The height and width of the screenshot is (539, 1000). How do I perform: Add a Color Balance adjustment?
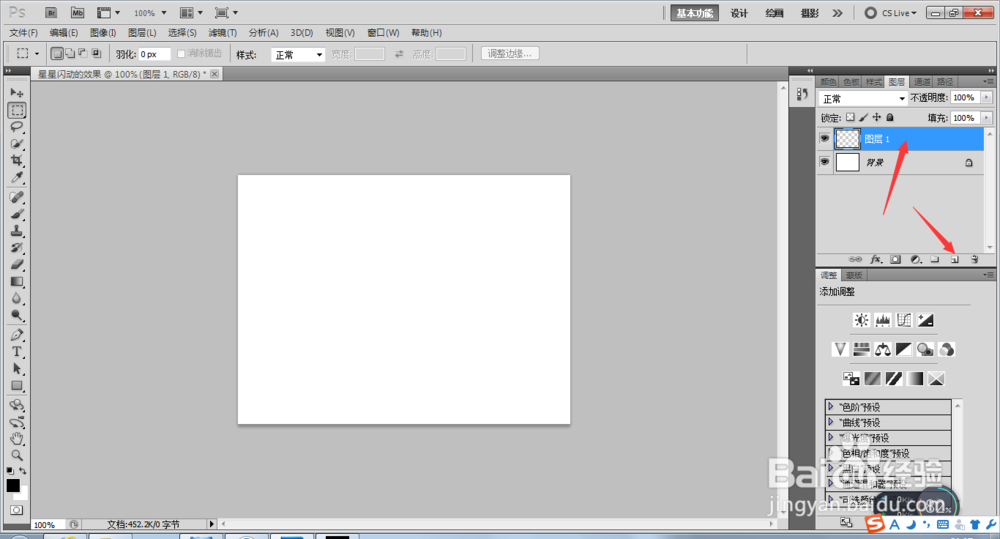click(x=883, y=350)
